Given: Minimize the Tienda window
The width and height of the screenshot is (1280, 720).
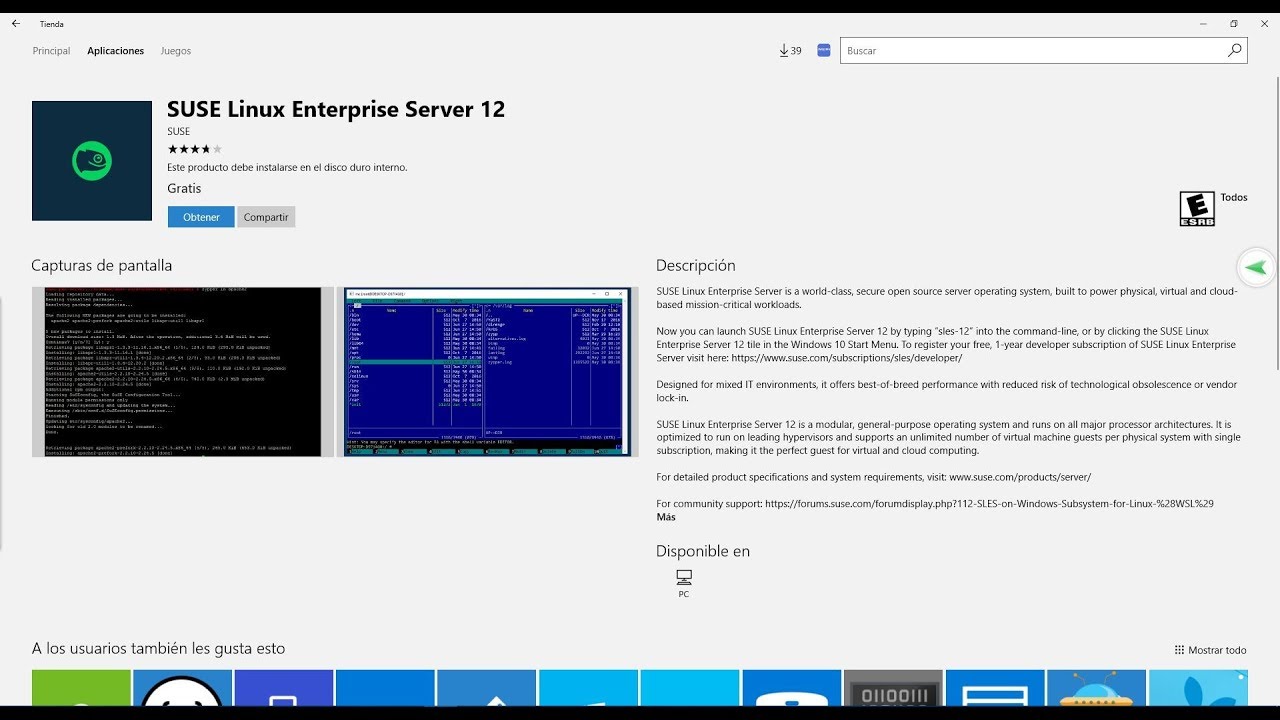Looking at the screenshot, I should [x=1201, y=23].
